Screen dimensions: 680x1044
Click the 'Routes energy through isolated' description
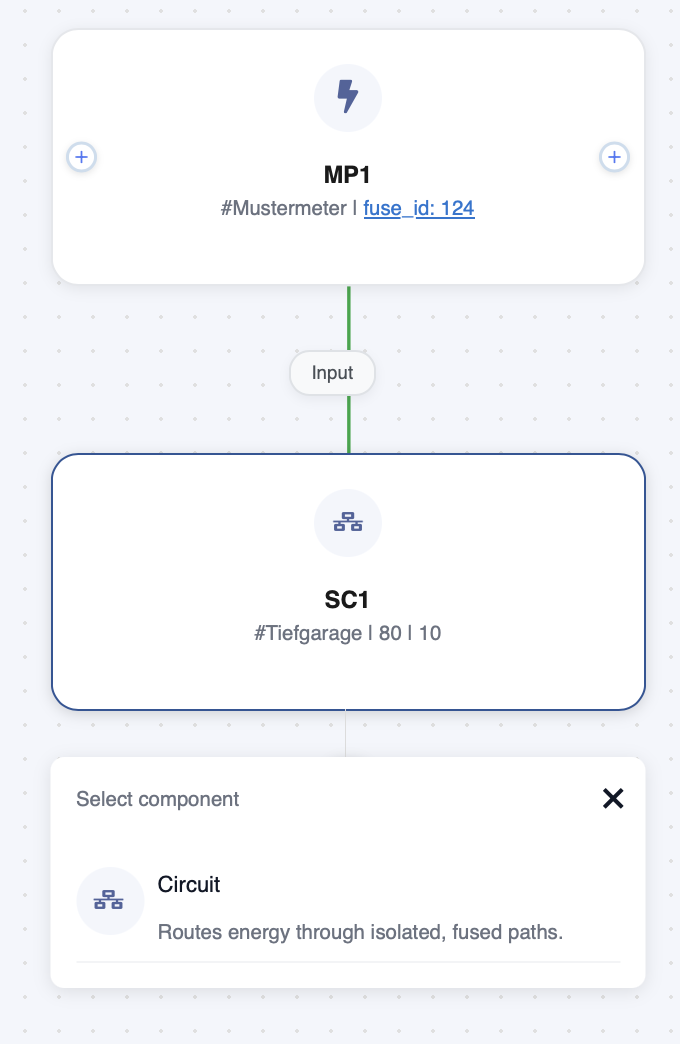click(360, 932)
